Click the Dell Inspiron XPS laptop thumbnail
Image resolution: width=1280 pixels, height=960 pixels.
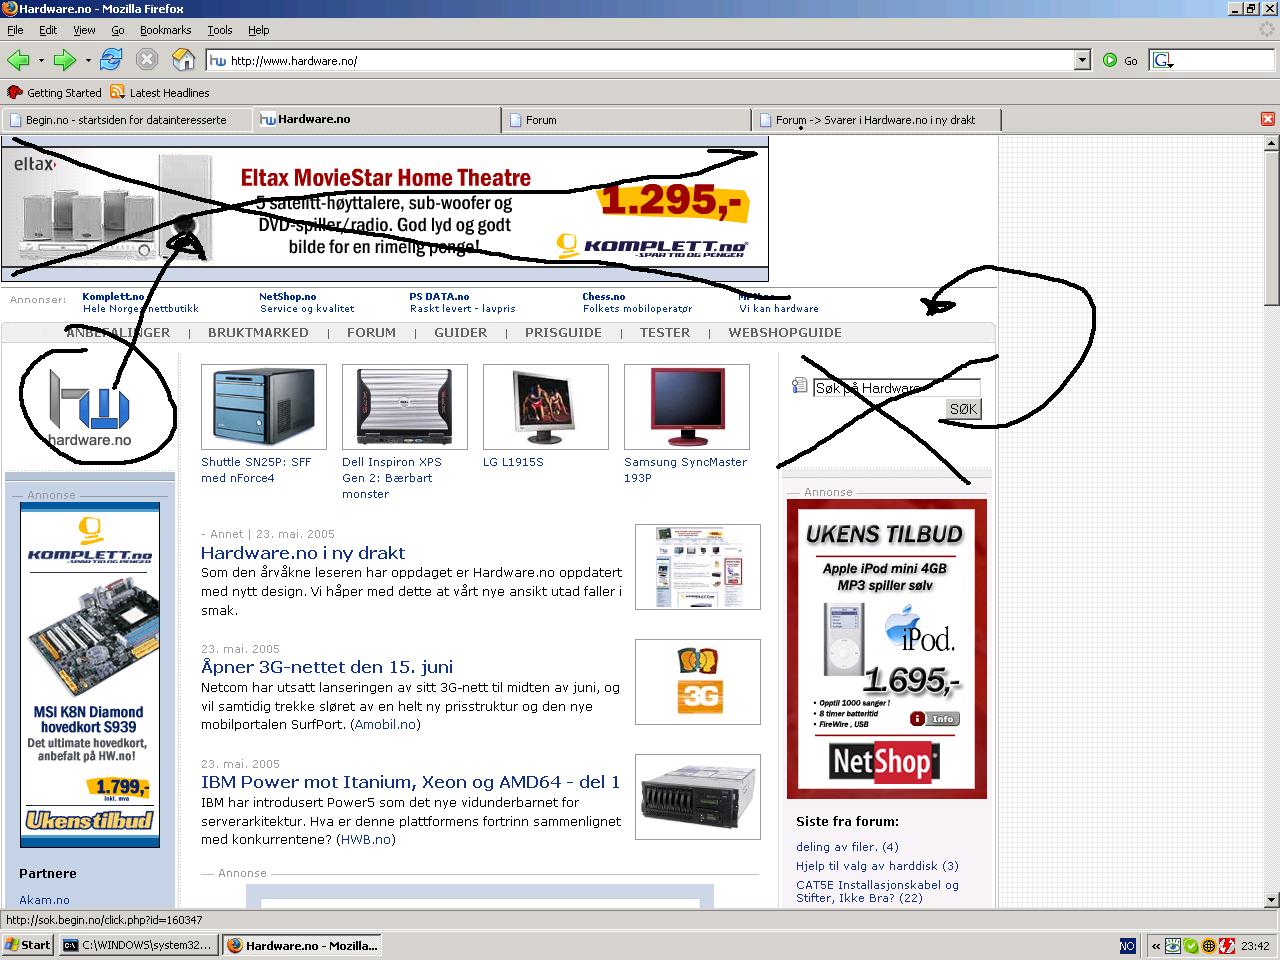coord(405,407)
